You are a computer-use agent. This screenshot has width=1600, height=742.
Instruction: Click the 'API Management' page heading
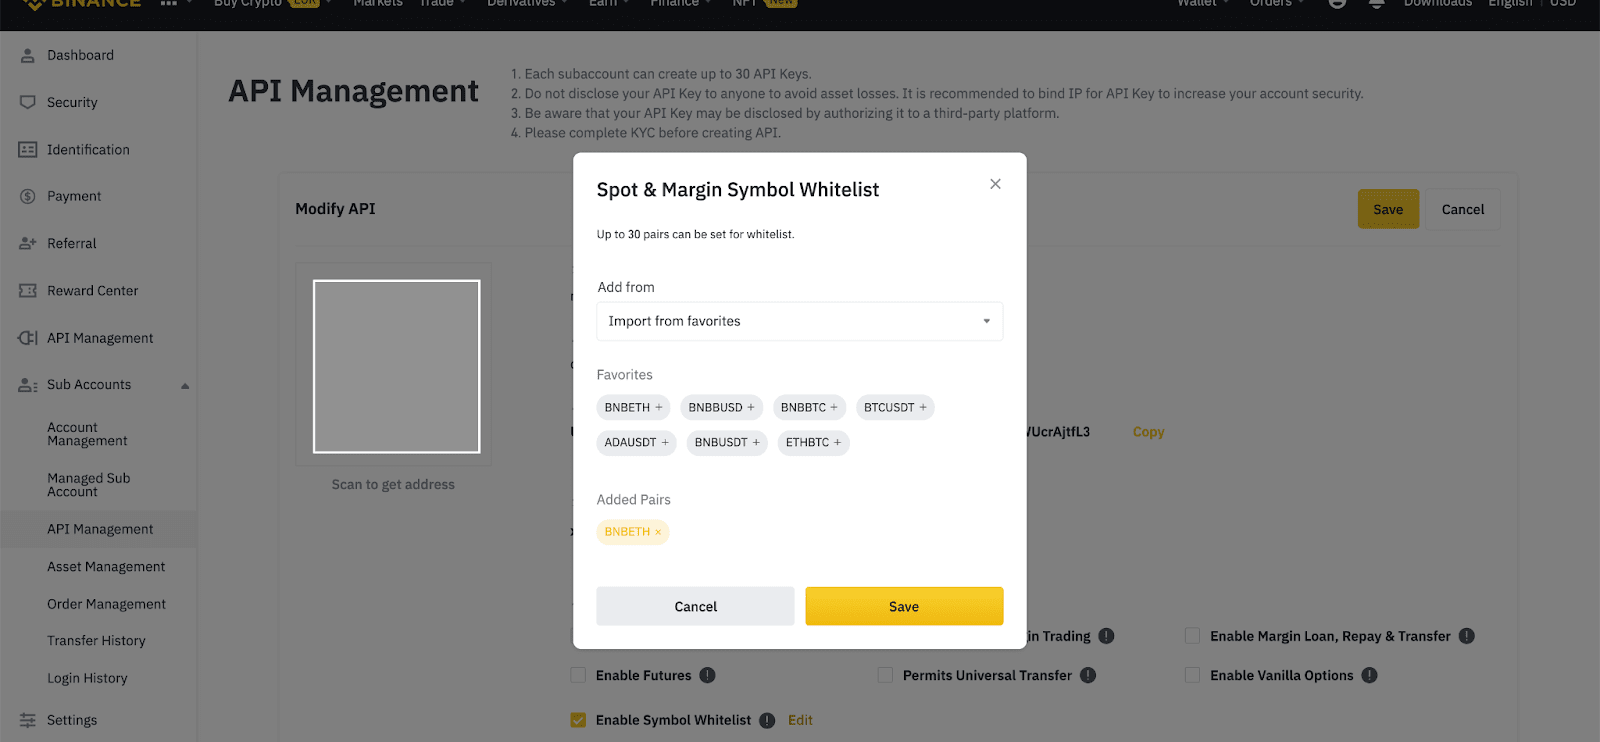point(354,91)
